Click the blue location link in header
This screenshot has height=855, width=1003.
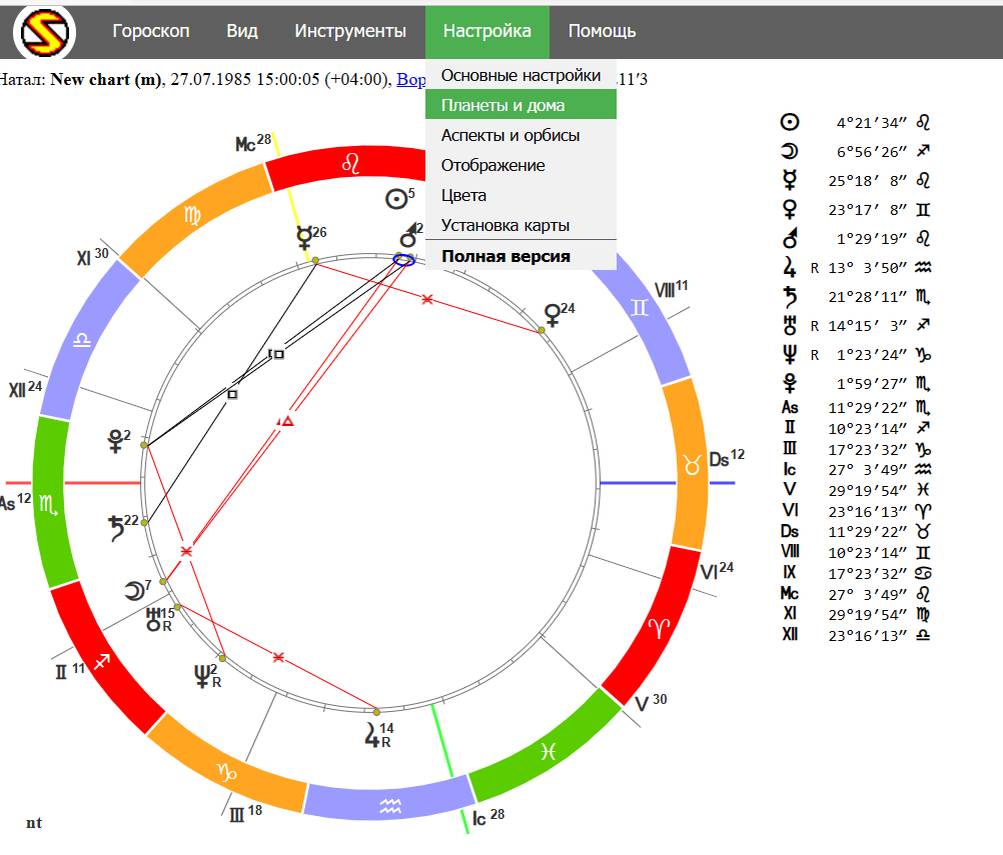tap(411, 78)
